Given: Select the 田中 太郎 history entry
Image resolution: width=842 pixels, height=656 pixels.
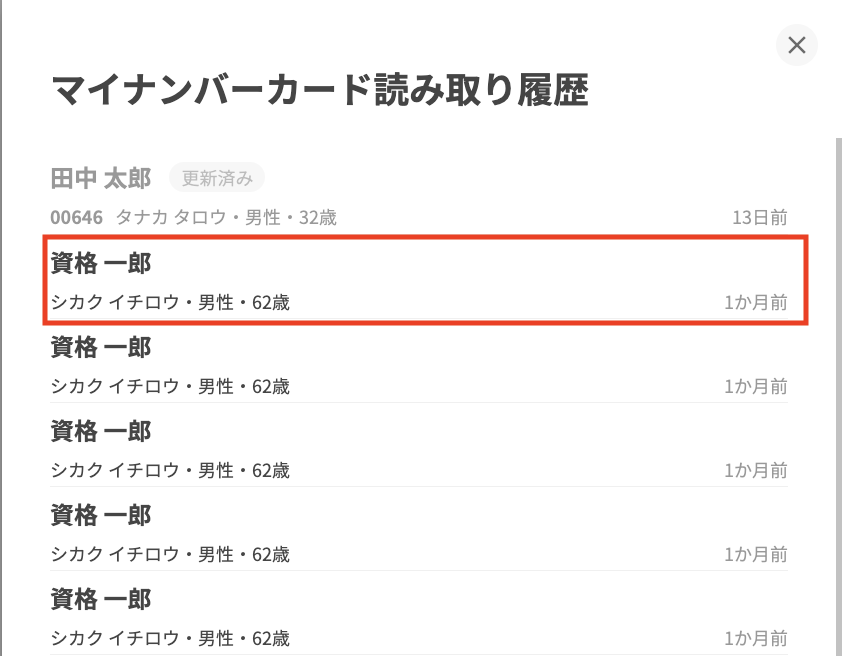Looking at the screenshot, I should click(x=101, y=178).
